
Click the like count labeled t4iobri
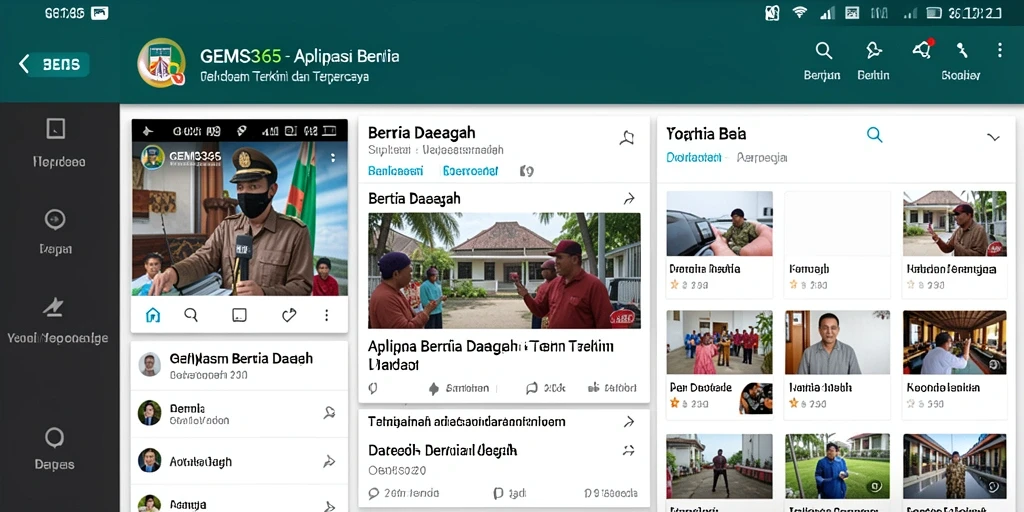612,388
